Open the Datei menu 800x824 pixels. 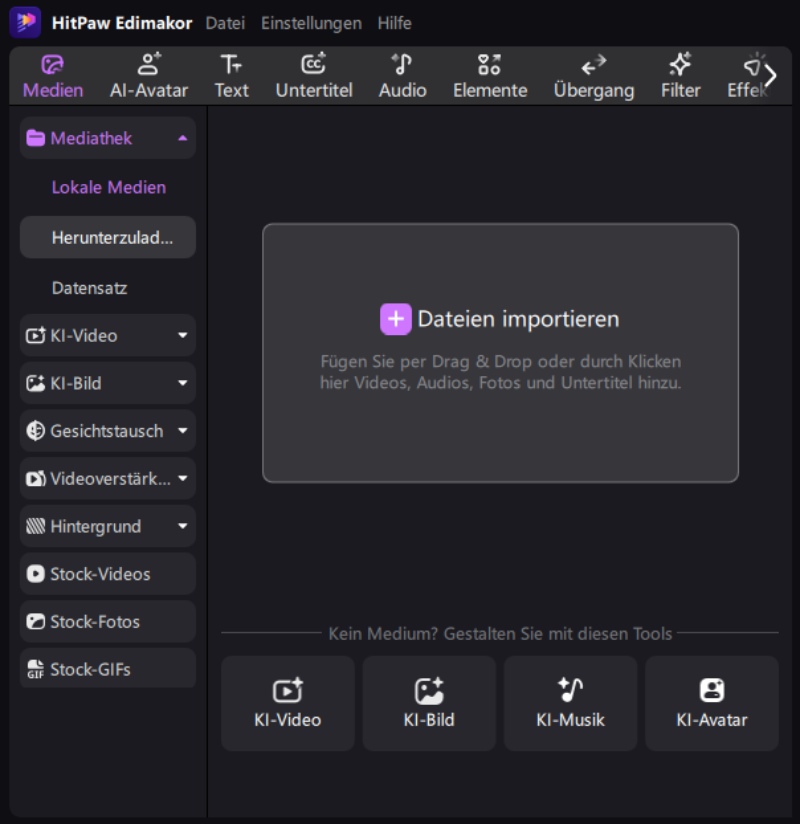point(225,23)
